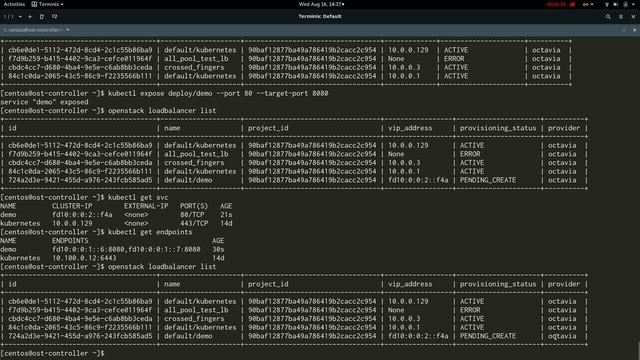The image size is (640, 360).
Task: Click the volume speaker icon
Action: coord(616,4)
